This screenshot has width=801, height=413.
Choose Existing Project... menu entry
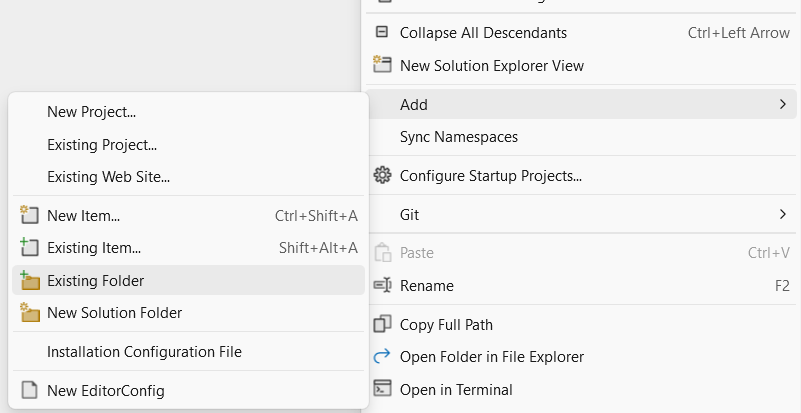[102, 145]
